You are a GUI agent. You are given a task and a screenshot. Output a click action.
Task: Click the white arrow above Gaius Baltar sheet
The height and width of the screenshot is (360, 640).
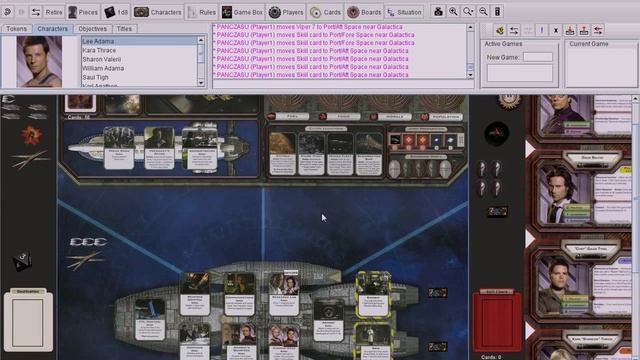tap(530, 149)
